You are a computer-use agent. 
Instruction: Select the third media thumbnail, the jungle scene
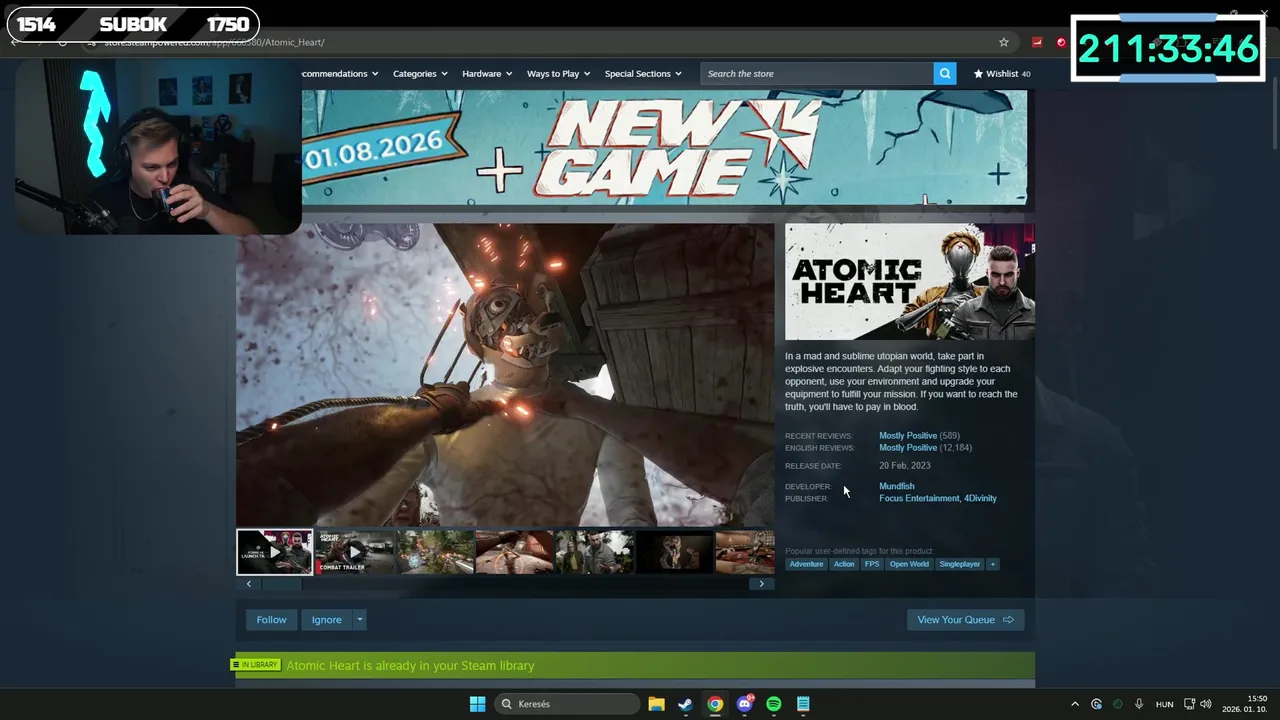click(434, 552)
